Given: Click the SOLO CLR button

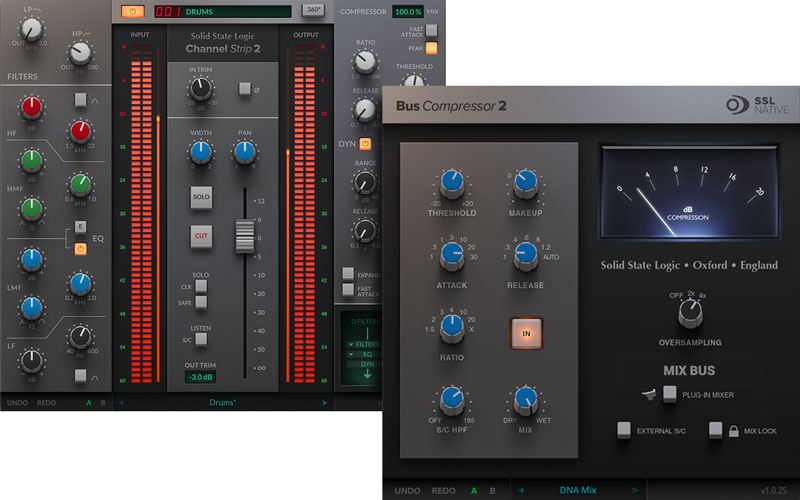Looking at the screenshot, I should click(201, 286).
